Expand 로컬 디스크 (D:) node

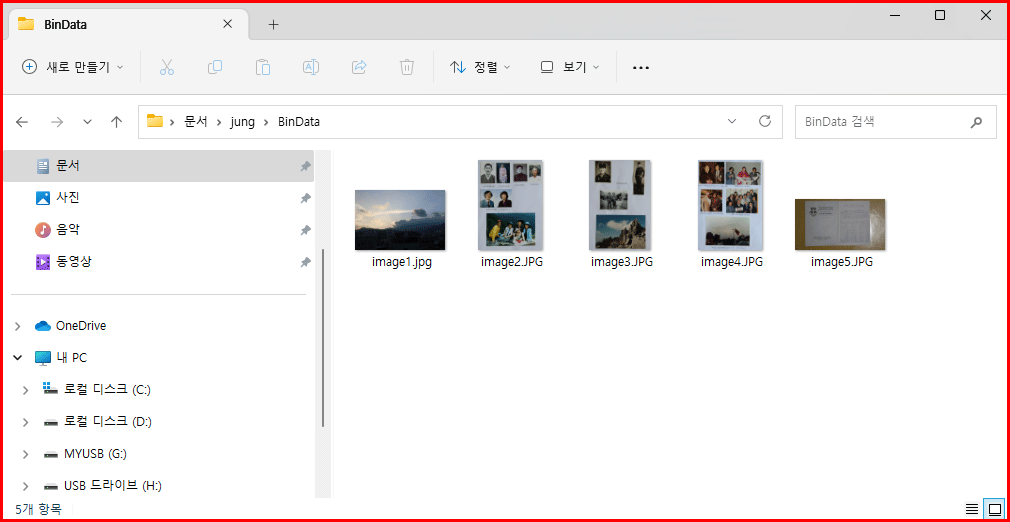coord(26,422)
